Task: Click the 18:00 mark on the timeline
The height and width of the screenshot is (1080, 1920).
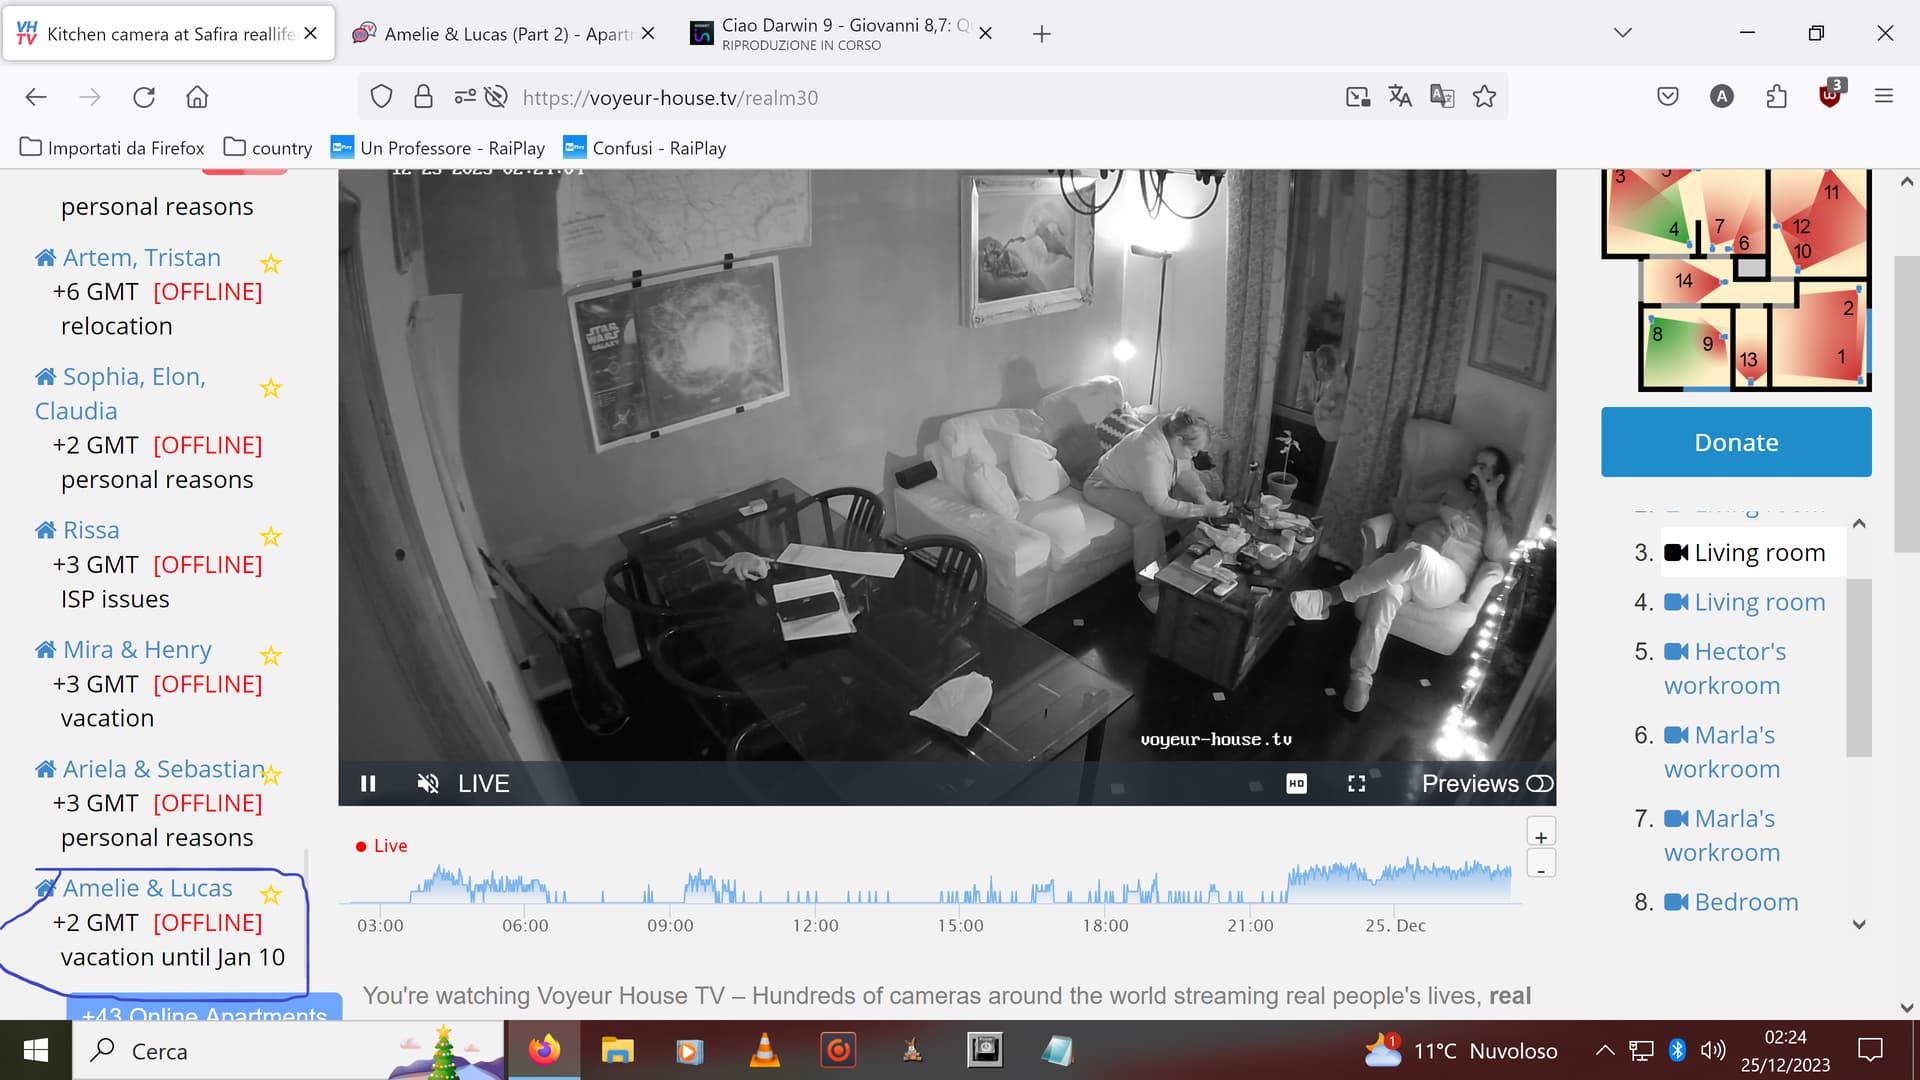Action: pyautogui.click(x=1105, y=925)
